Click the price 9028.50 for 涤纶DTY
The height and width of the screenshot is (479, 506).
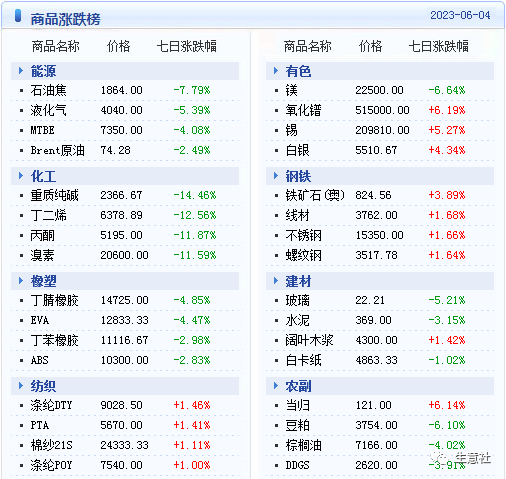(x=121, y=405)
